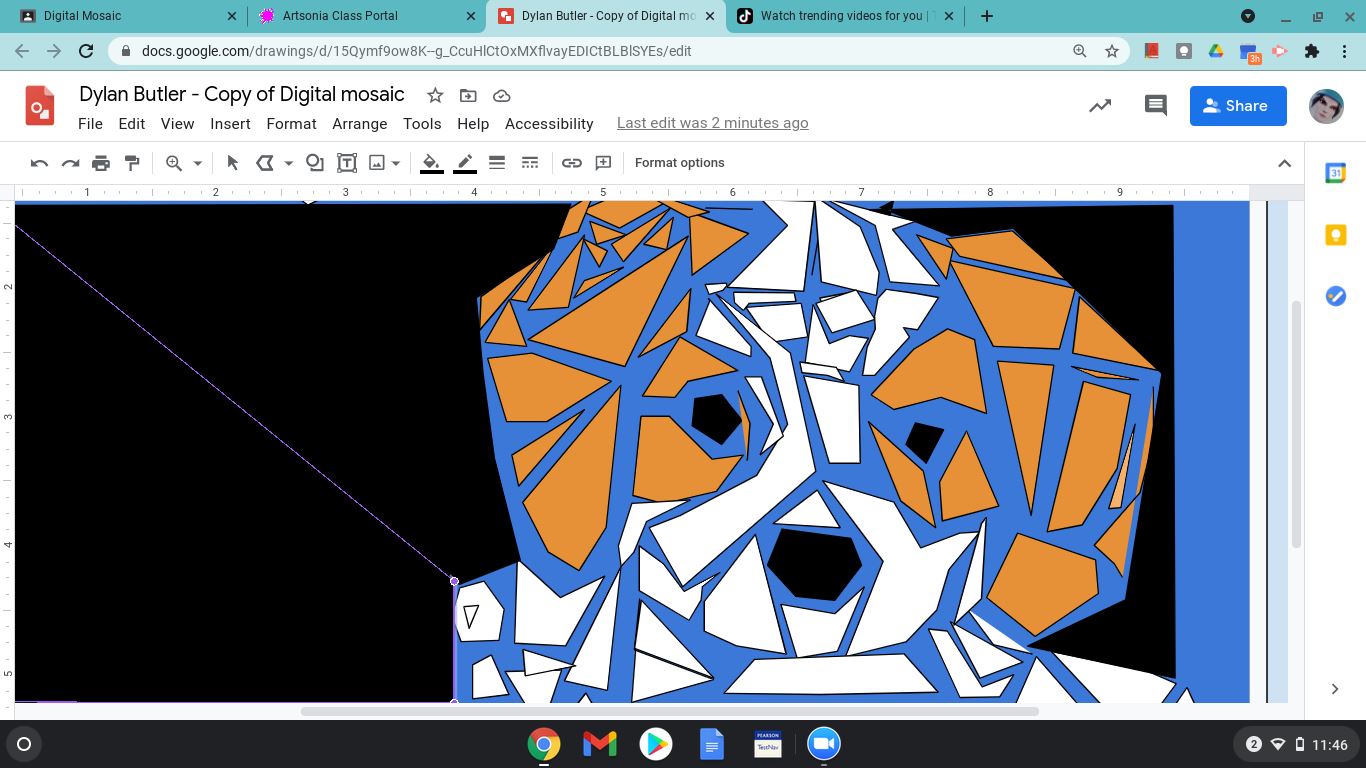The image size is (1366, 768).
Task: Select the Text box tool
Action: 347,163
